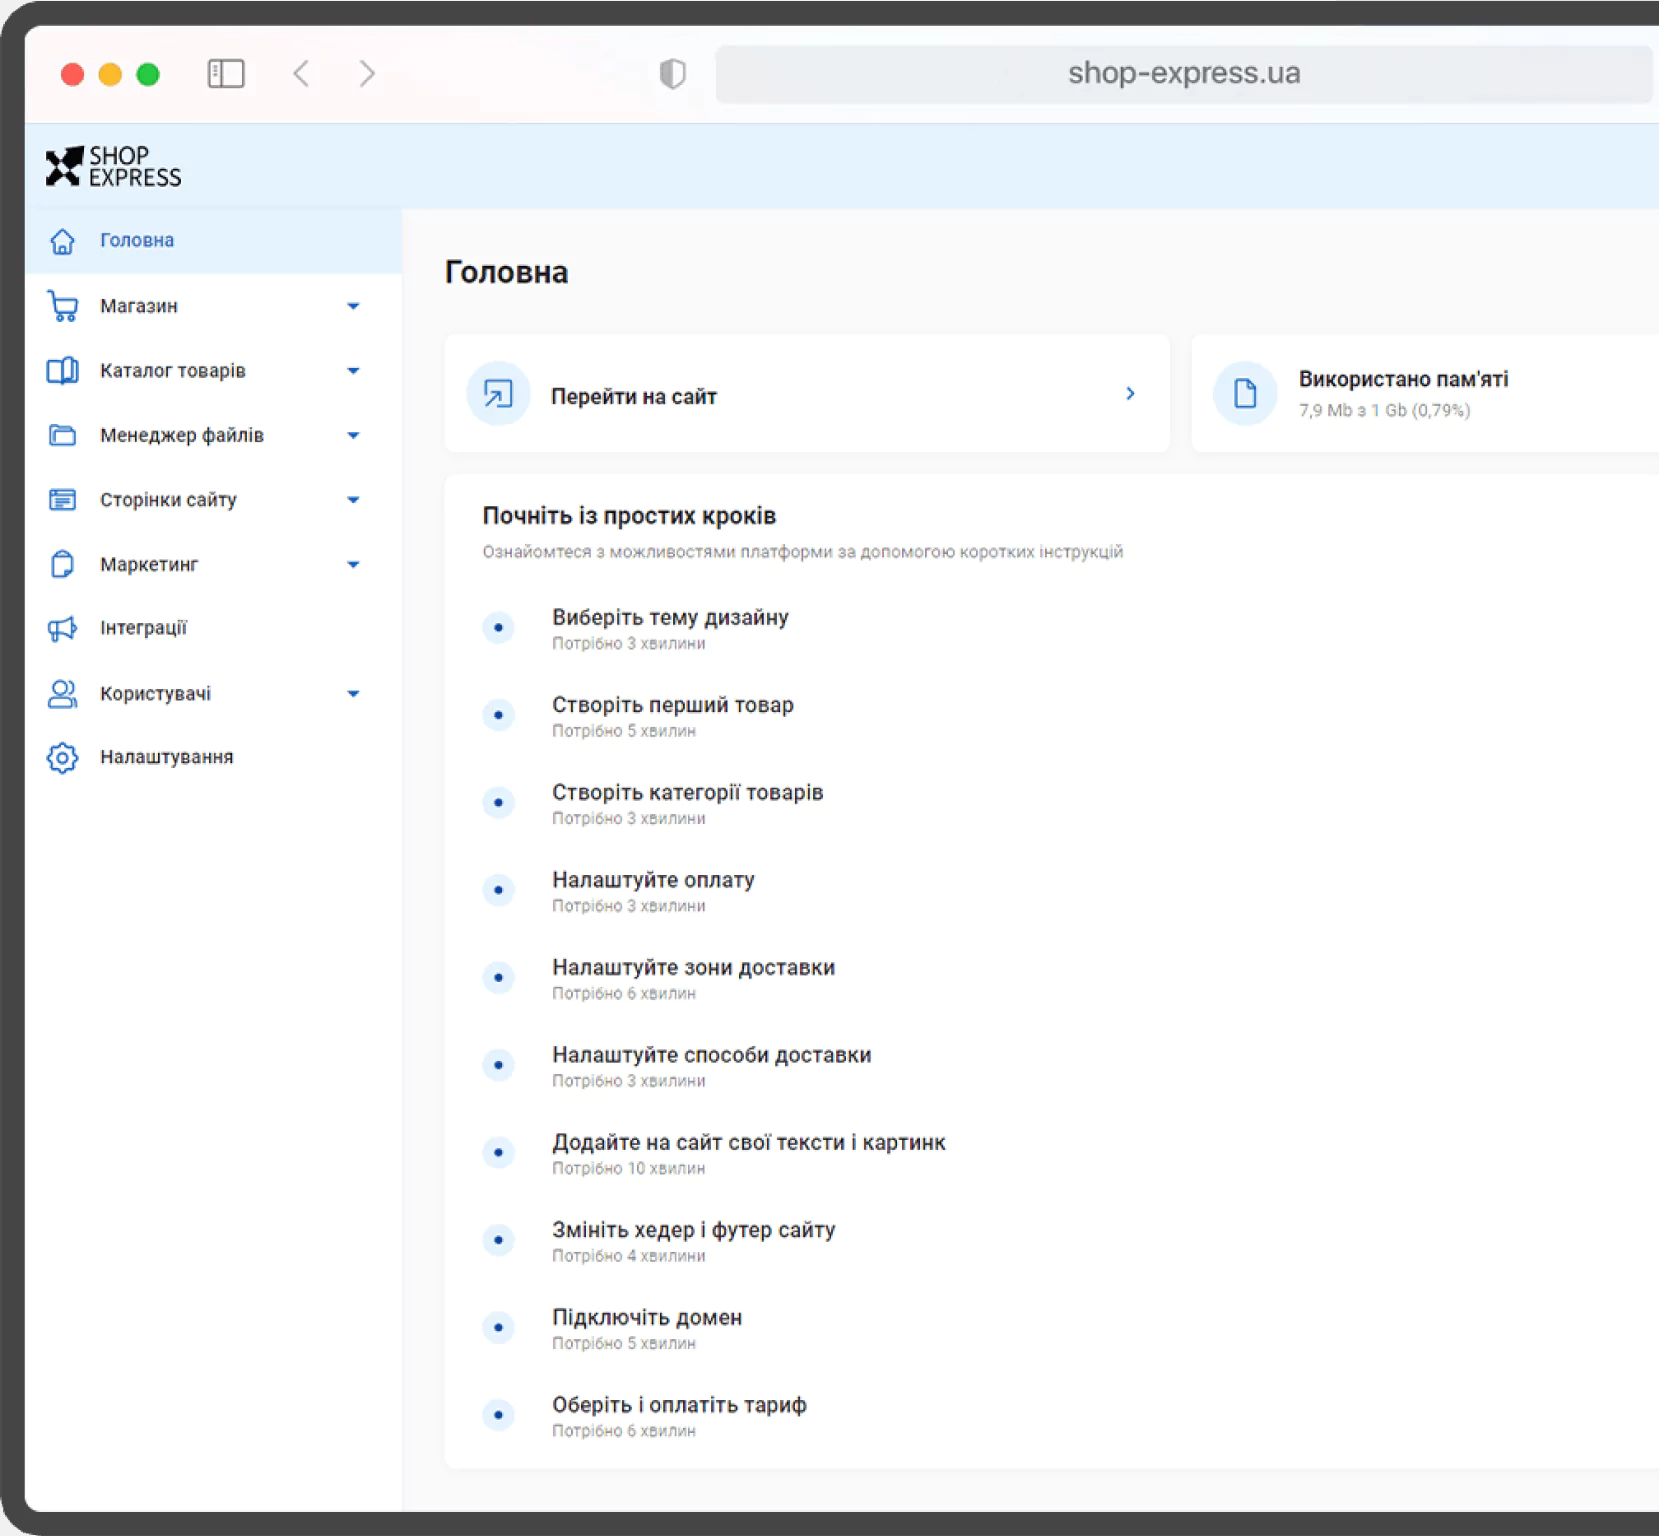Click the megaphone icon for Інтеграції
Viewport: 1659px width, 1536px height.
coord(62,628)
